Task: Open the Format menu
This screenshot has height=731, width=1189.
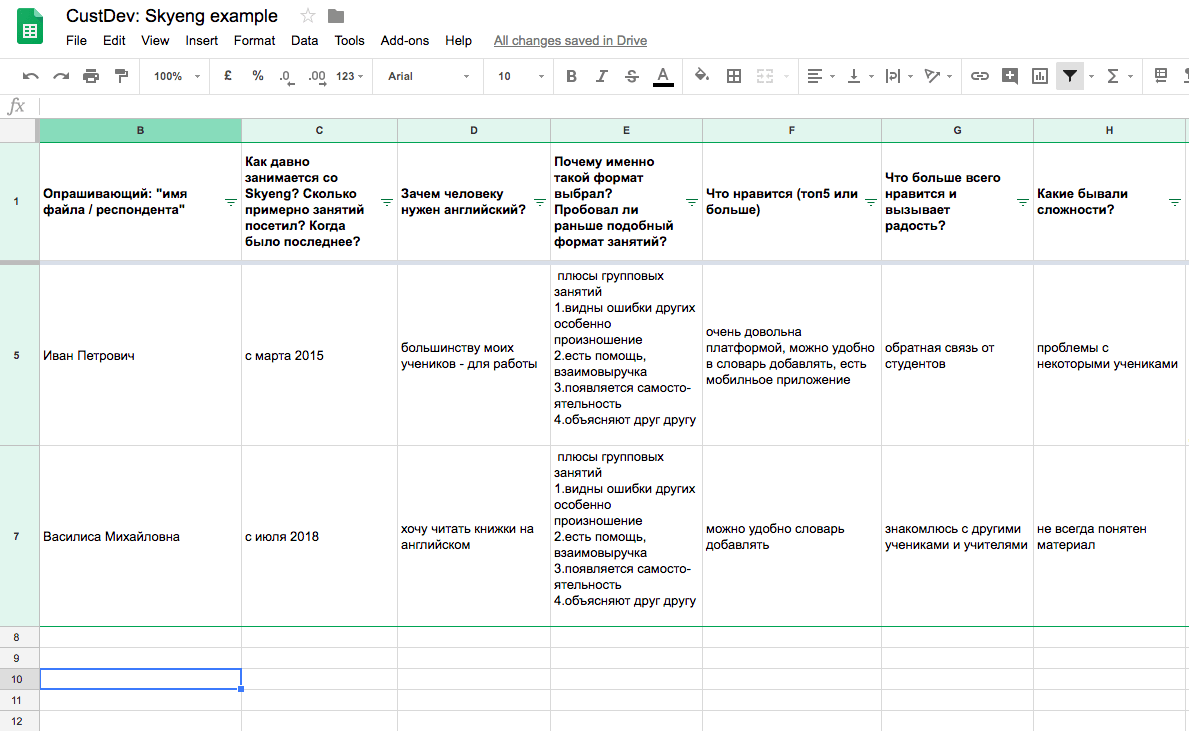Action: coord(254,40)
